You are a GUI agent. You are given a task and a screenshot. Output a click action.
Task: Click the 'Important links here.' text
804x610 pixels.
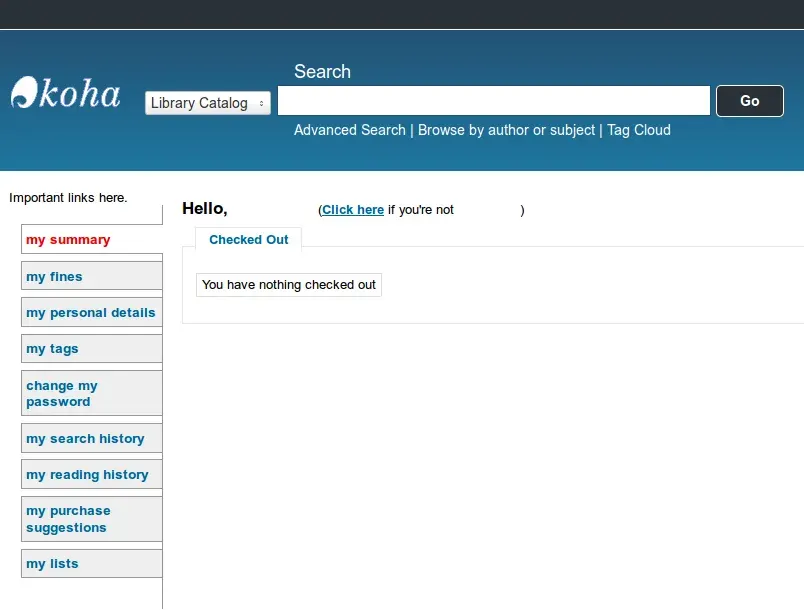[68, 198]
